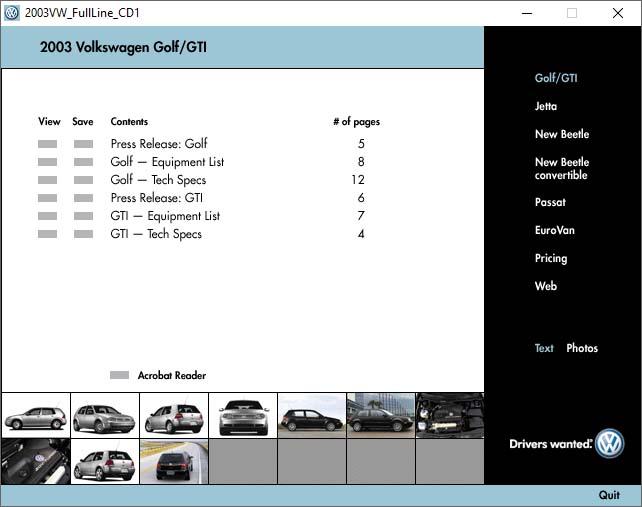Click the 'GTI — Tech Specs' contents text
Image resolution: width=642 pixels, height=507 pixels.
click(156, 234)
